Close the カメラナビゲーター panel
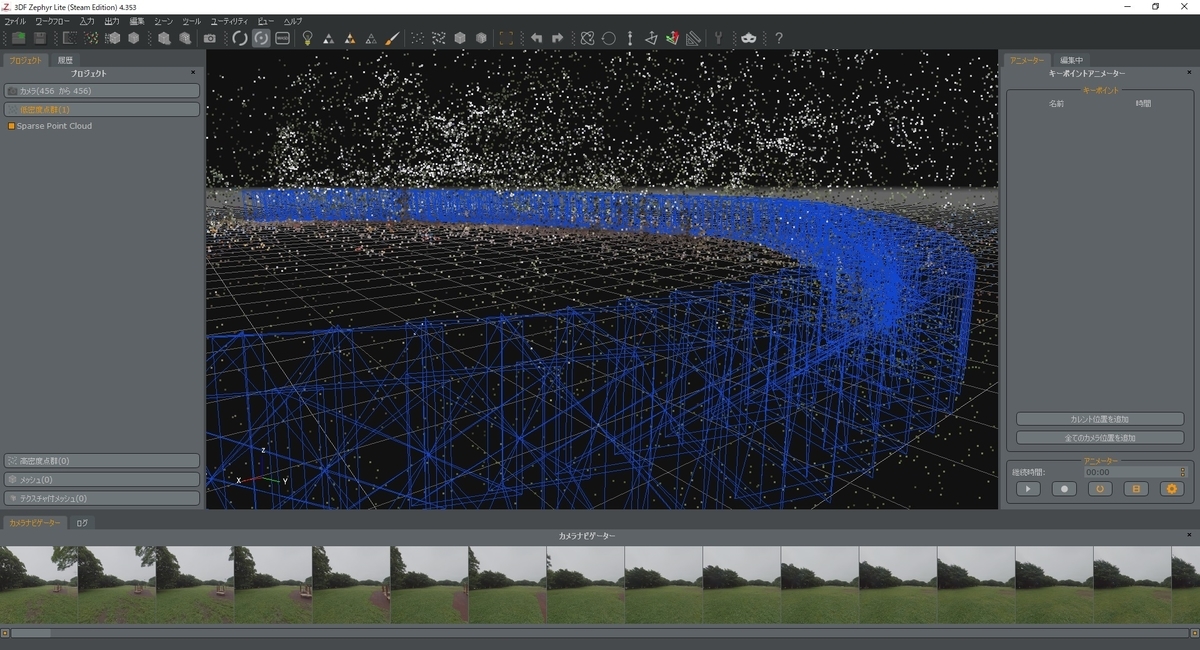This screenshot has height=650, width=1200. (x=1189, y=535)
